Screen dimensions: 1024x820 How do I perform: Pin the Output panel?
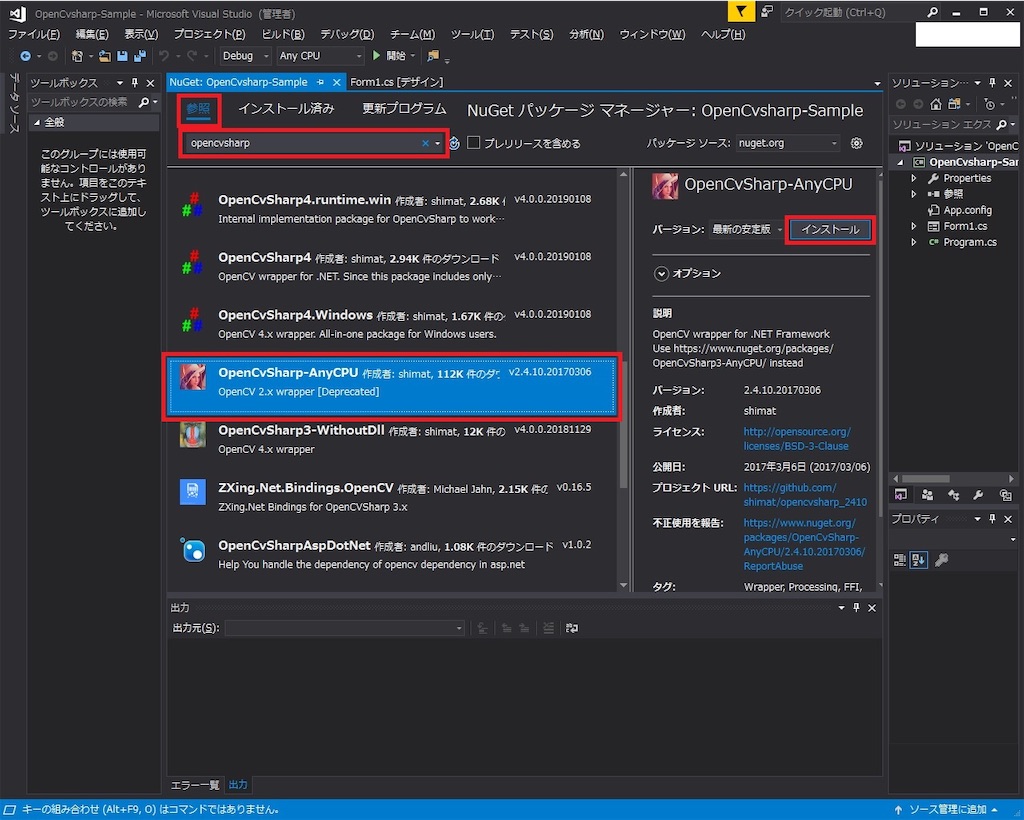[x=856, y=608]
